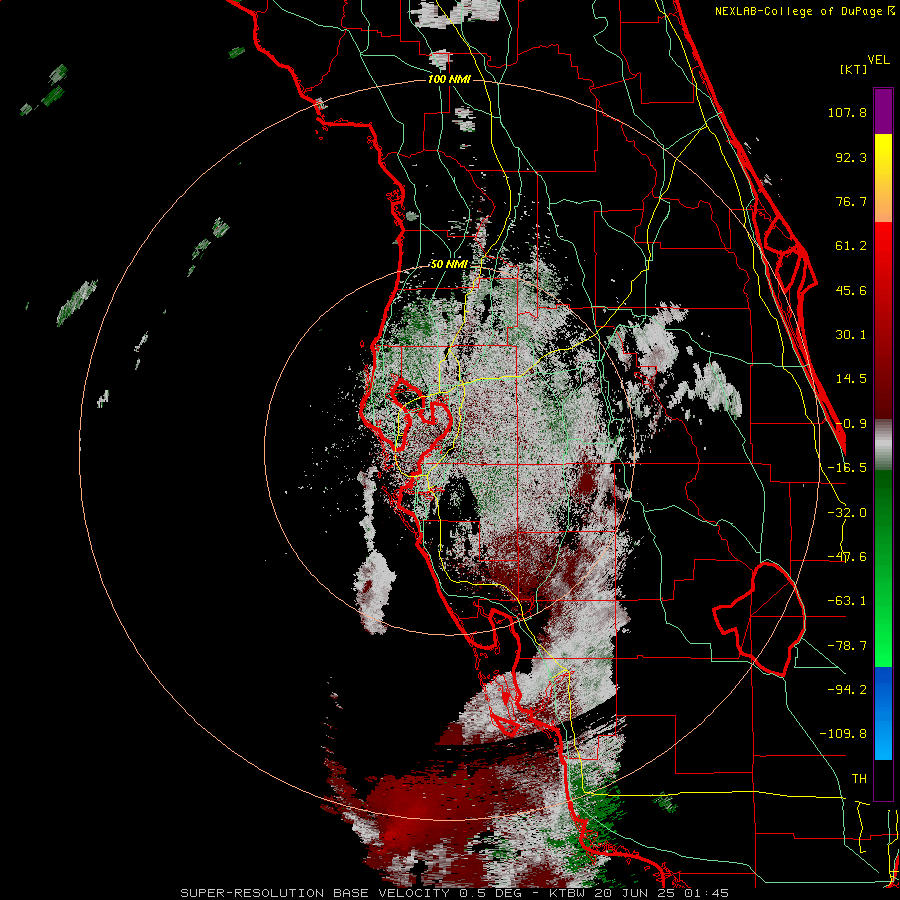Click the 14.5 velocity scale value
Screen dimensions: 900x900
tap(851, 379)
